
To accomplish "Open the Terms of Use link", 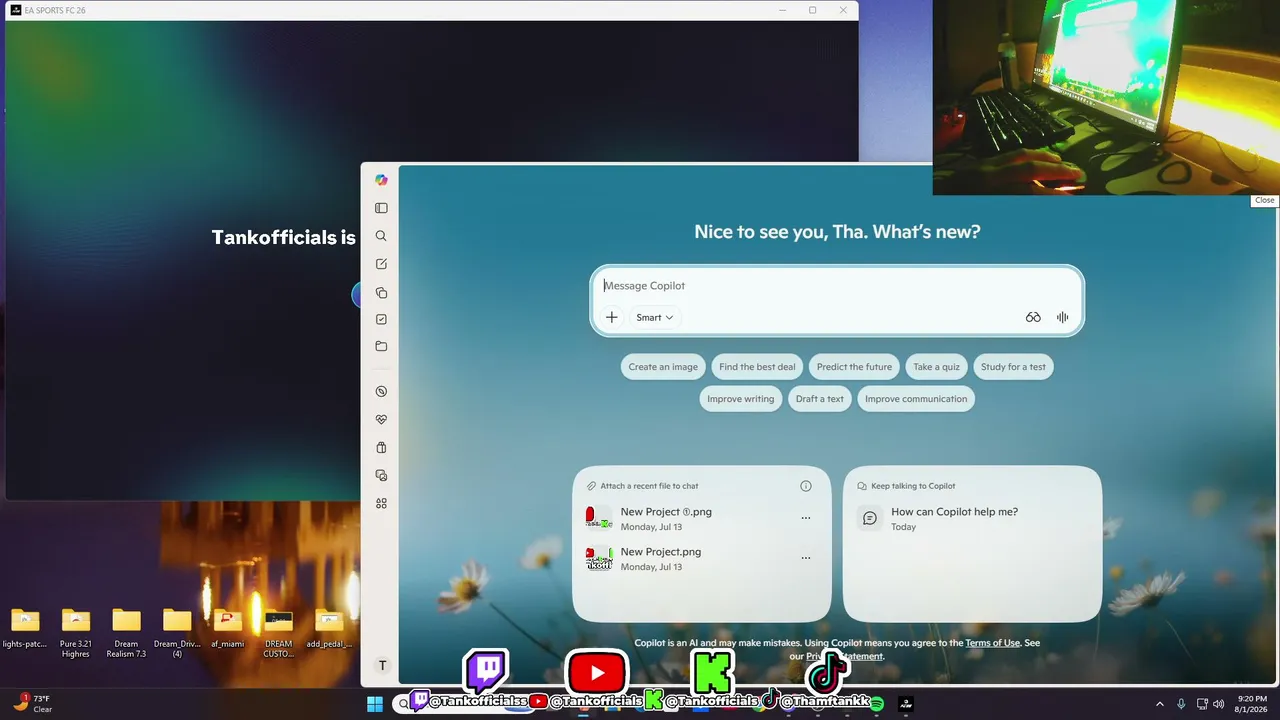I will 993,643.
